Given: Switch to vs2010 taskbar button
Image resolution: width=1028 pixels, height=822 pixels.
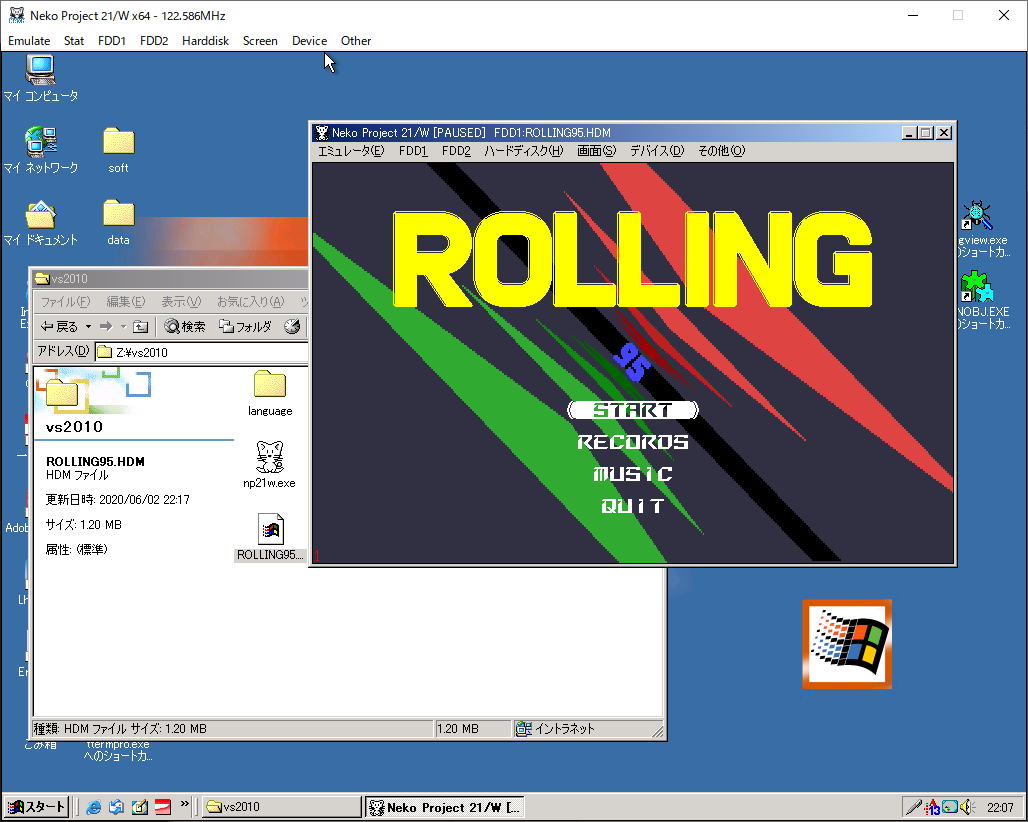Looking at the screenshot, I should 281,807.
